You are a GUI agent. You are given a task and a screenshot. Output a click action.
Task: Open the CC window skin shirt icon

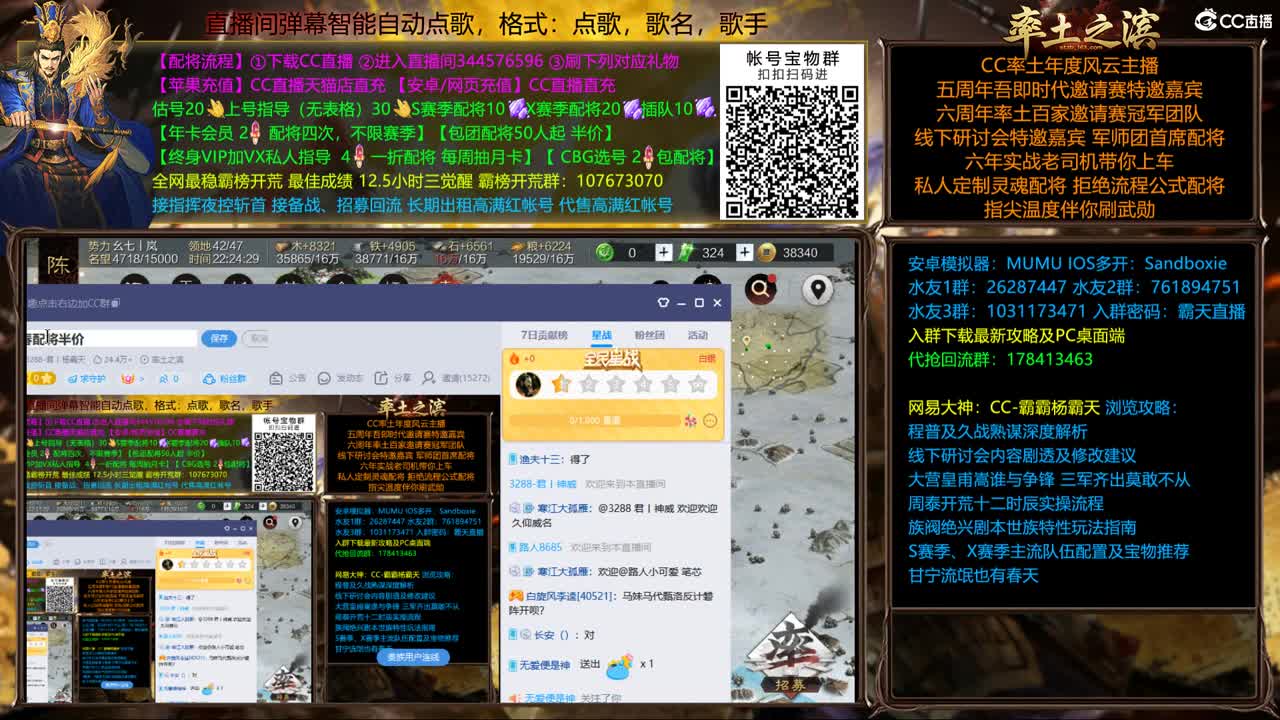pyautogui.click(x=662, y=302)
